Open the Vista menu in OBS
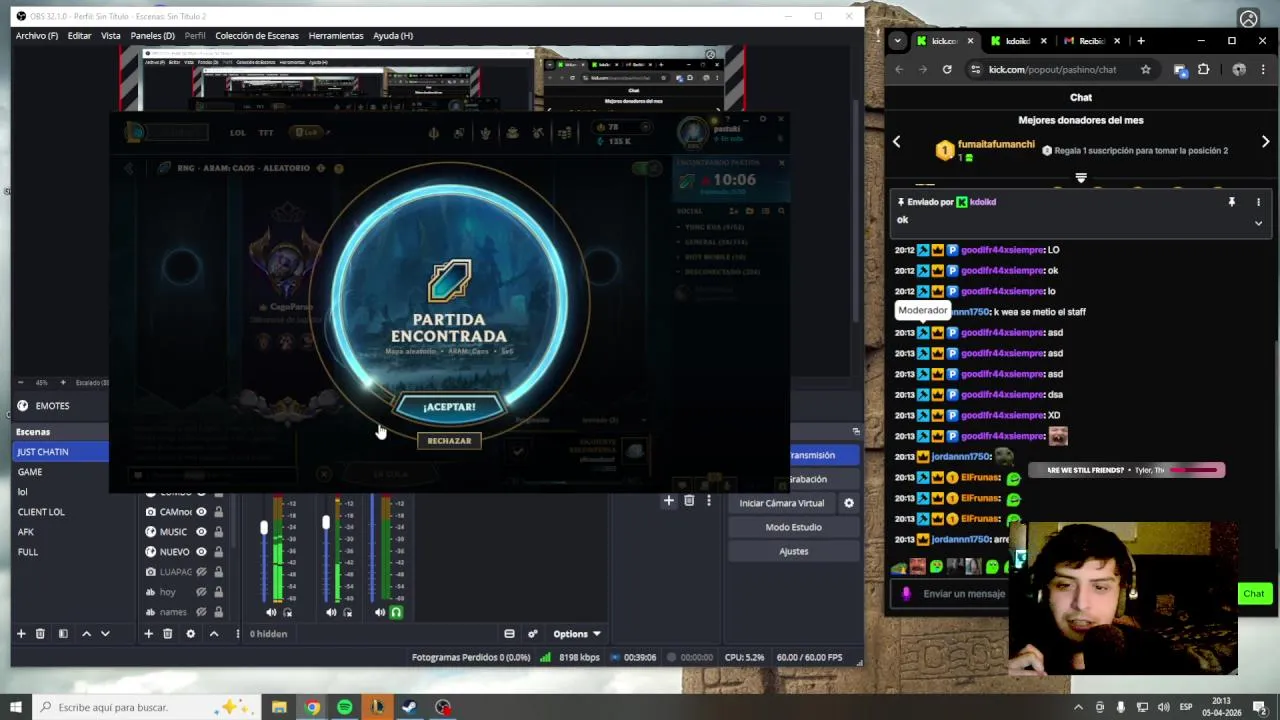 click(110, 36)
